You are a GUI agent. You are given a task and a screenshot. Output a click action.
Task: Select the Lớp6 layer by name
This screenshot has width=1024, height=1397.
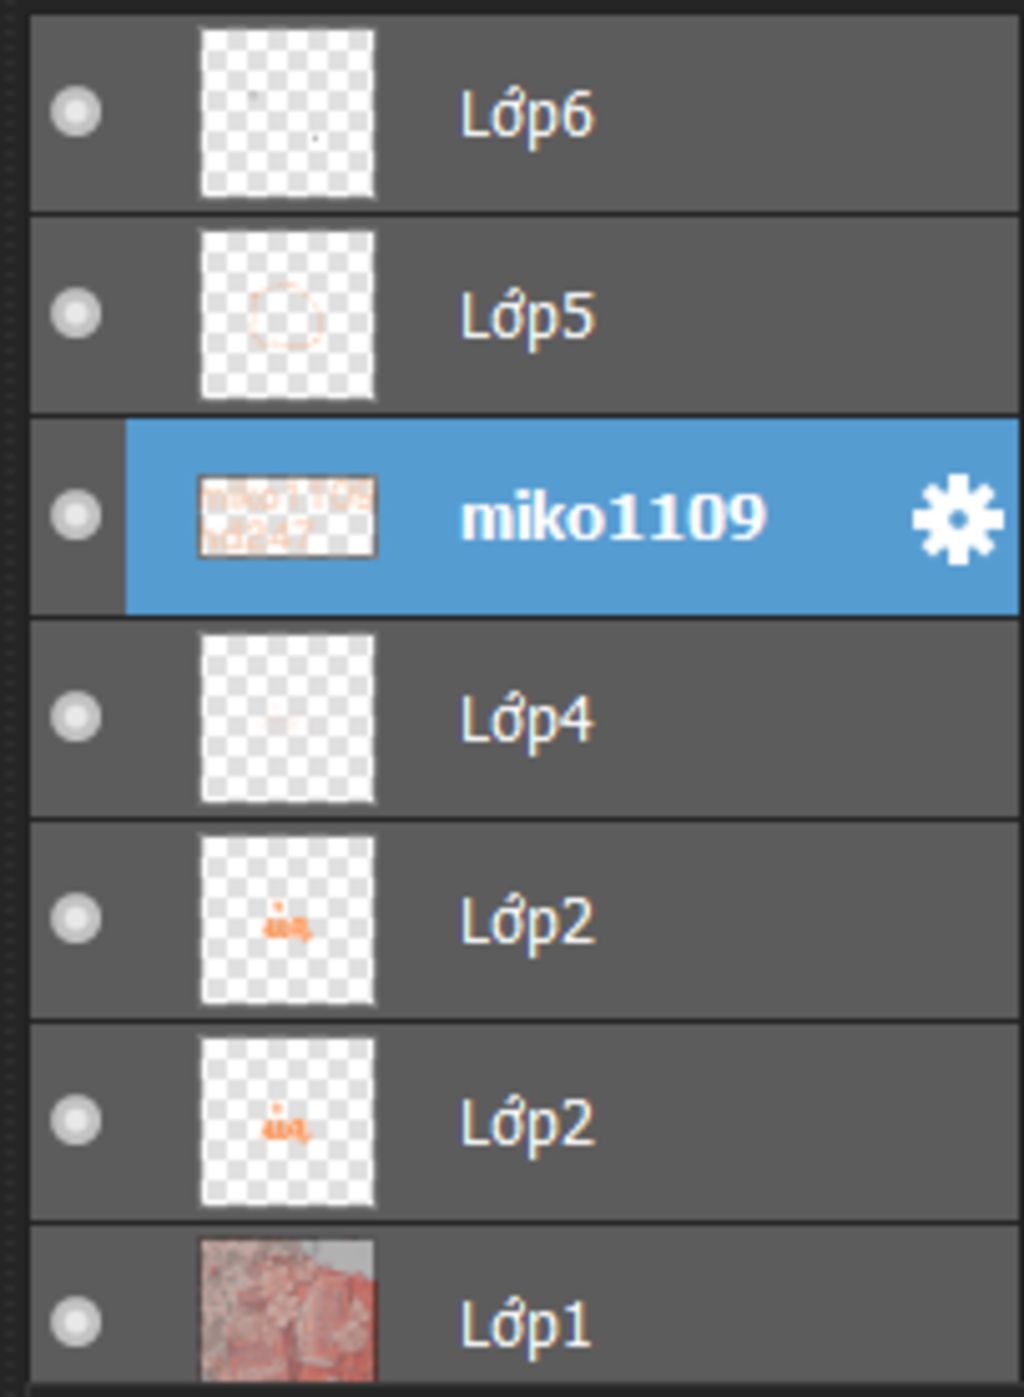pos(527,116)
